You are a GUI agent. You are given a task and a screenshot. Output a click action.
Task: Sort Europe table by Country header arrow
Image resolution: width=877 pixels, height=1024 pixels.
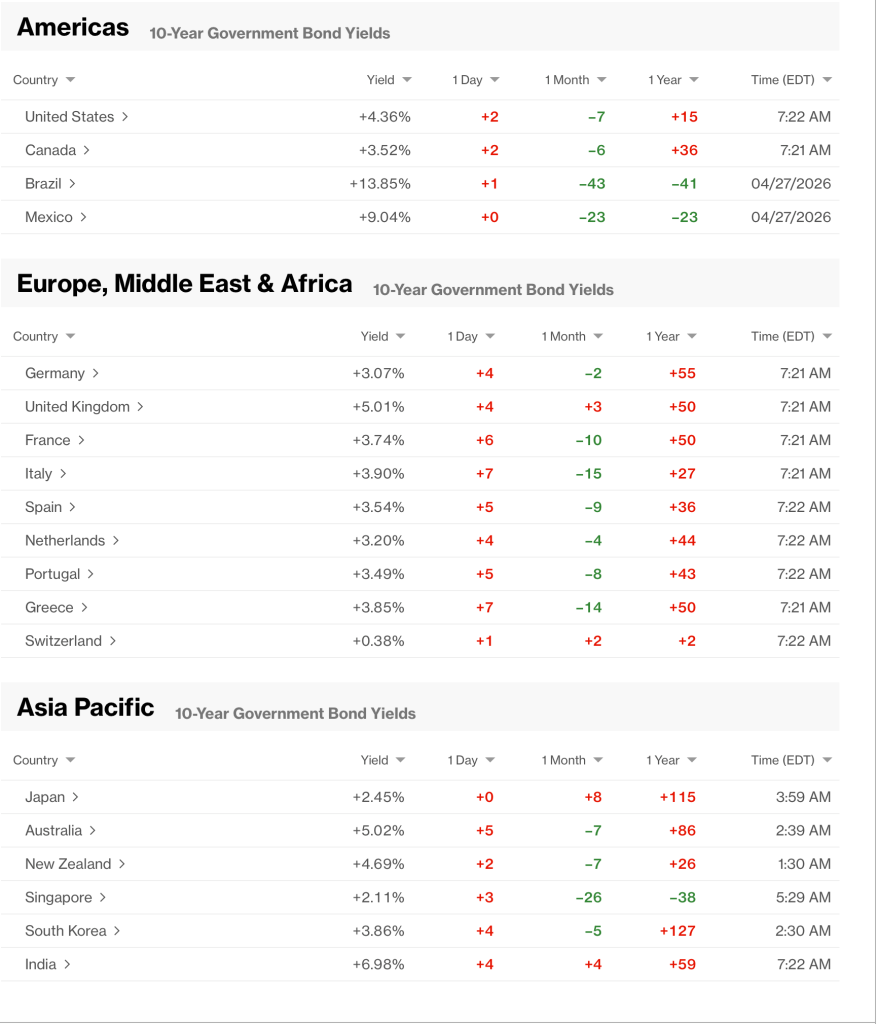70,337
